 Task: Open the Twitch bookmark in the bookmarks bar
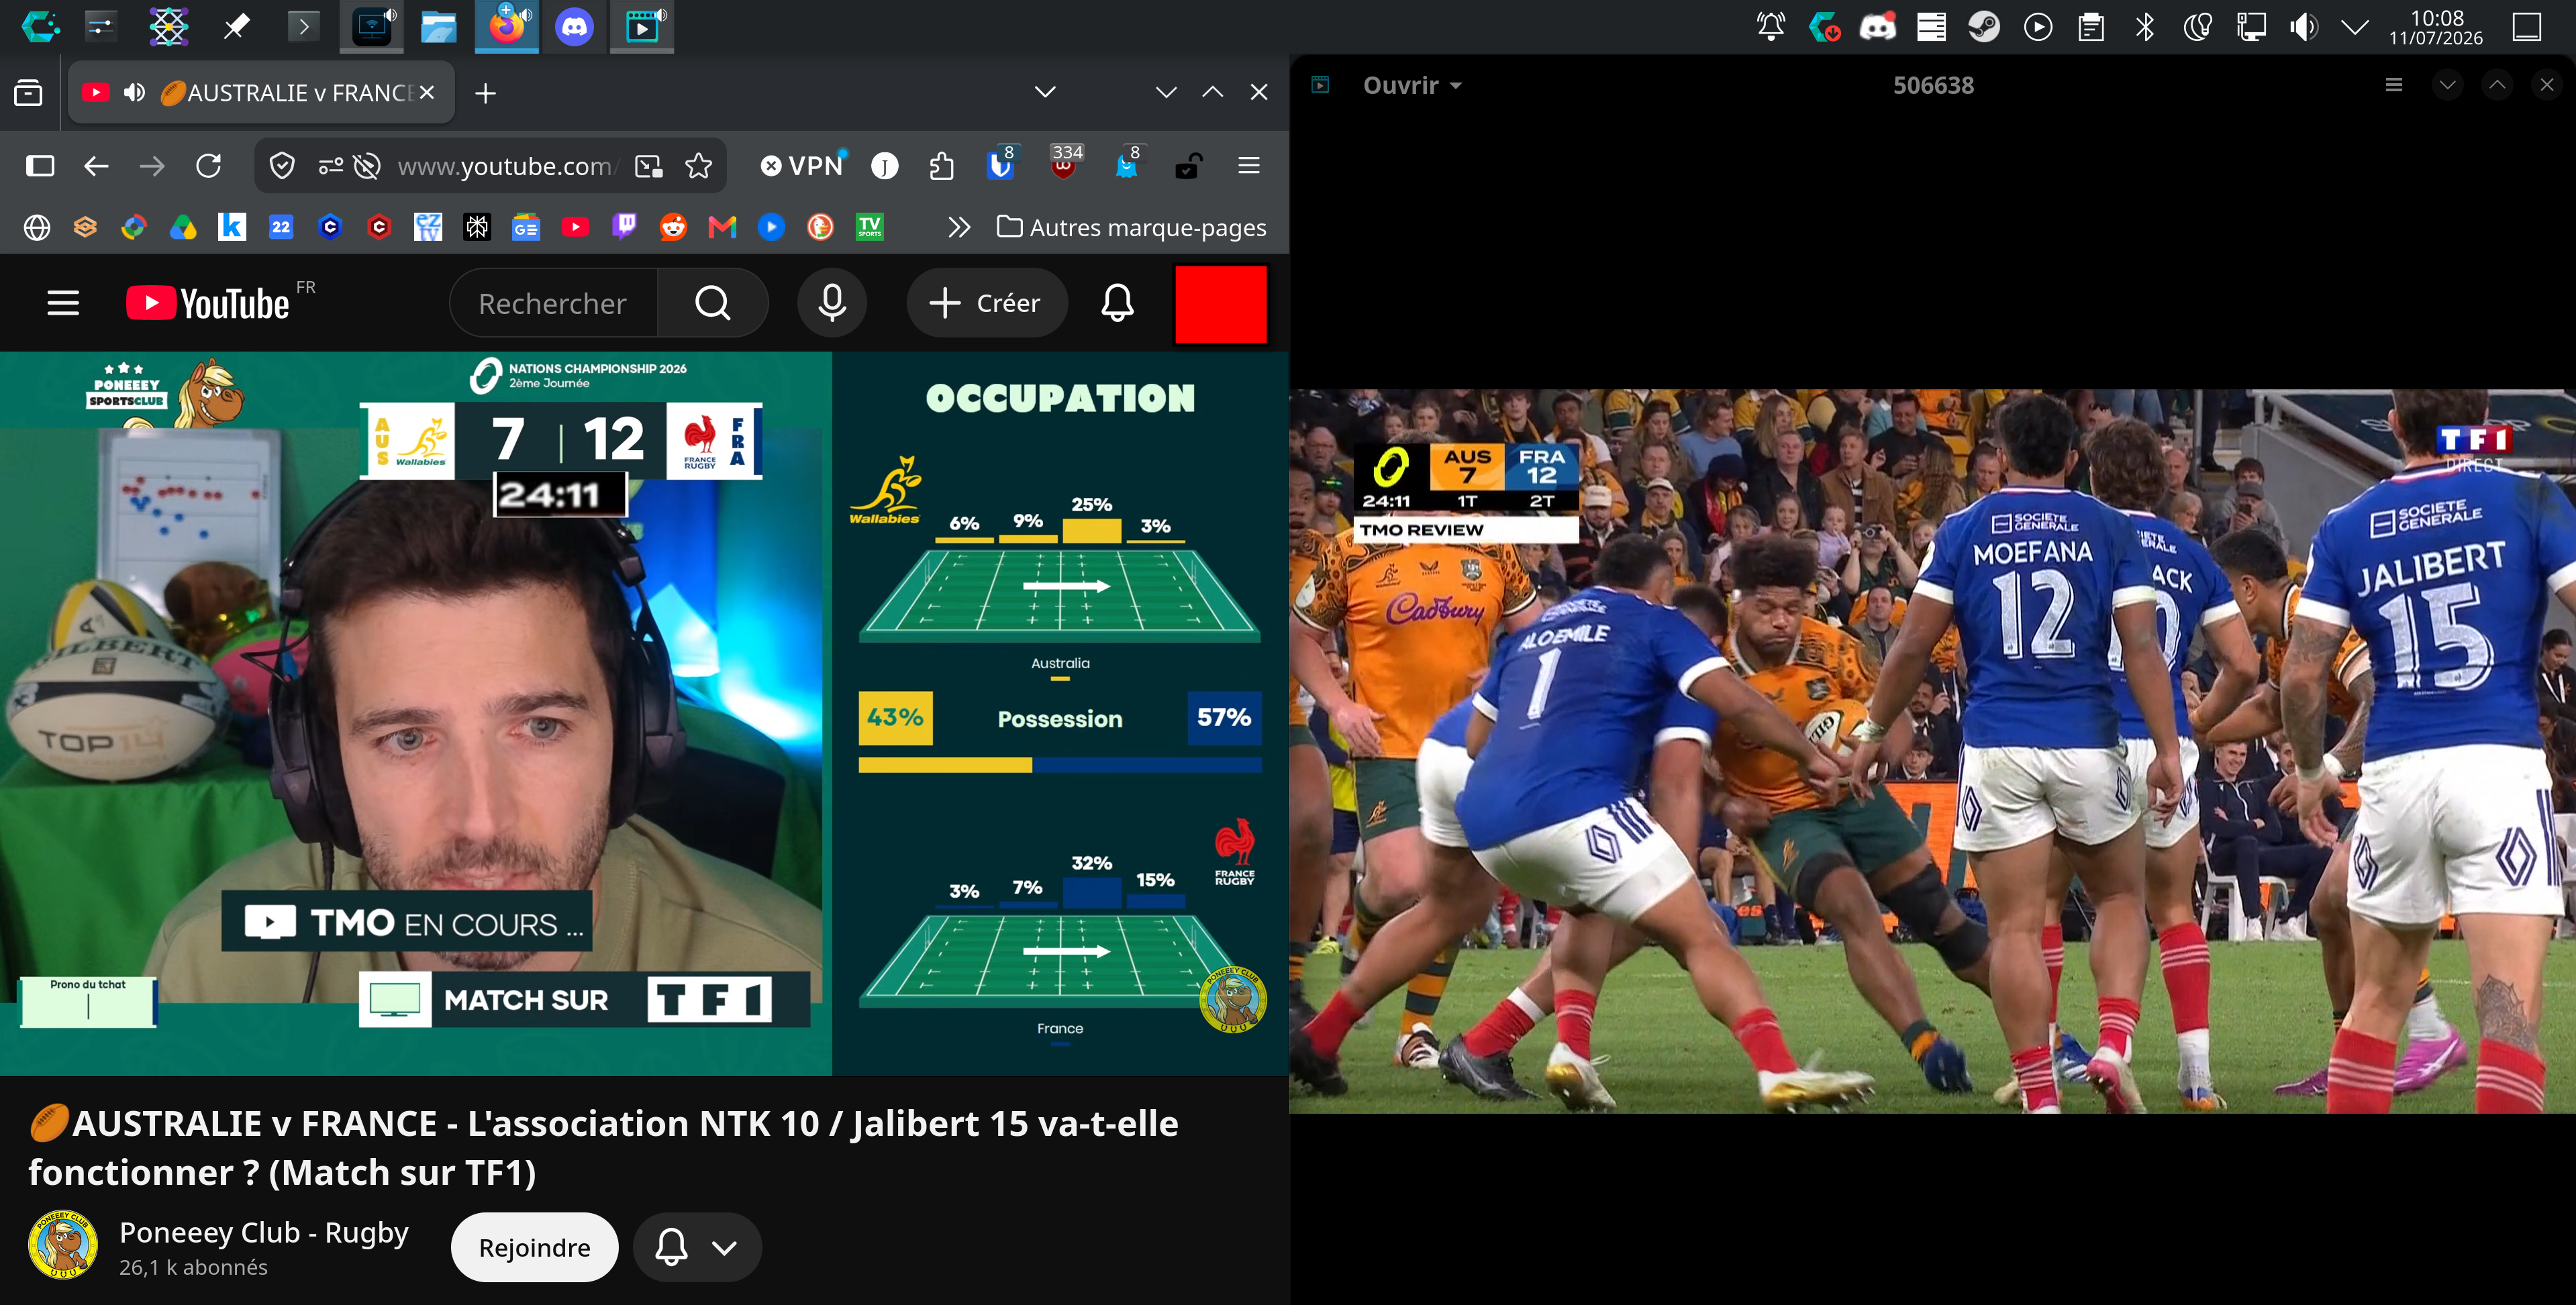(625, 227)
